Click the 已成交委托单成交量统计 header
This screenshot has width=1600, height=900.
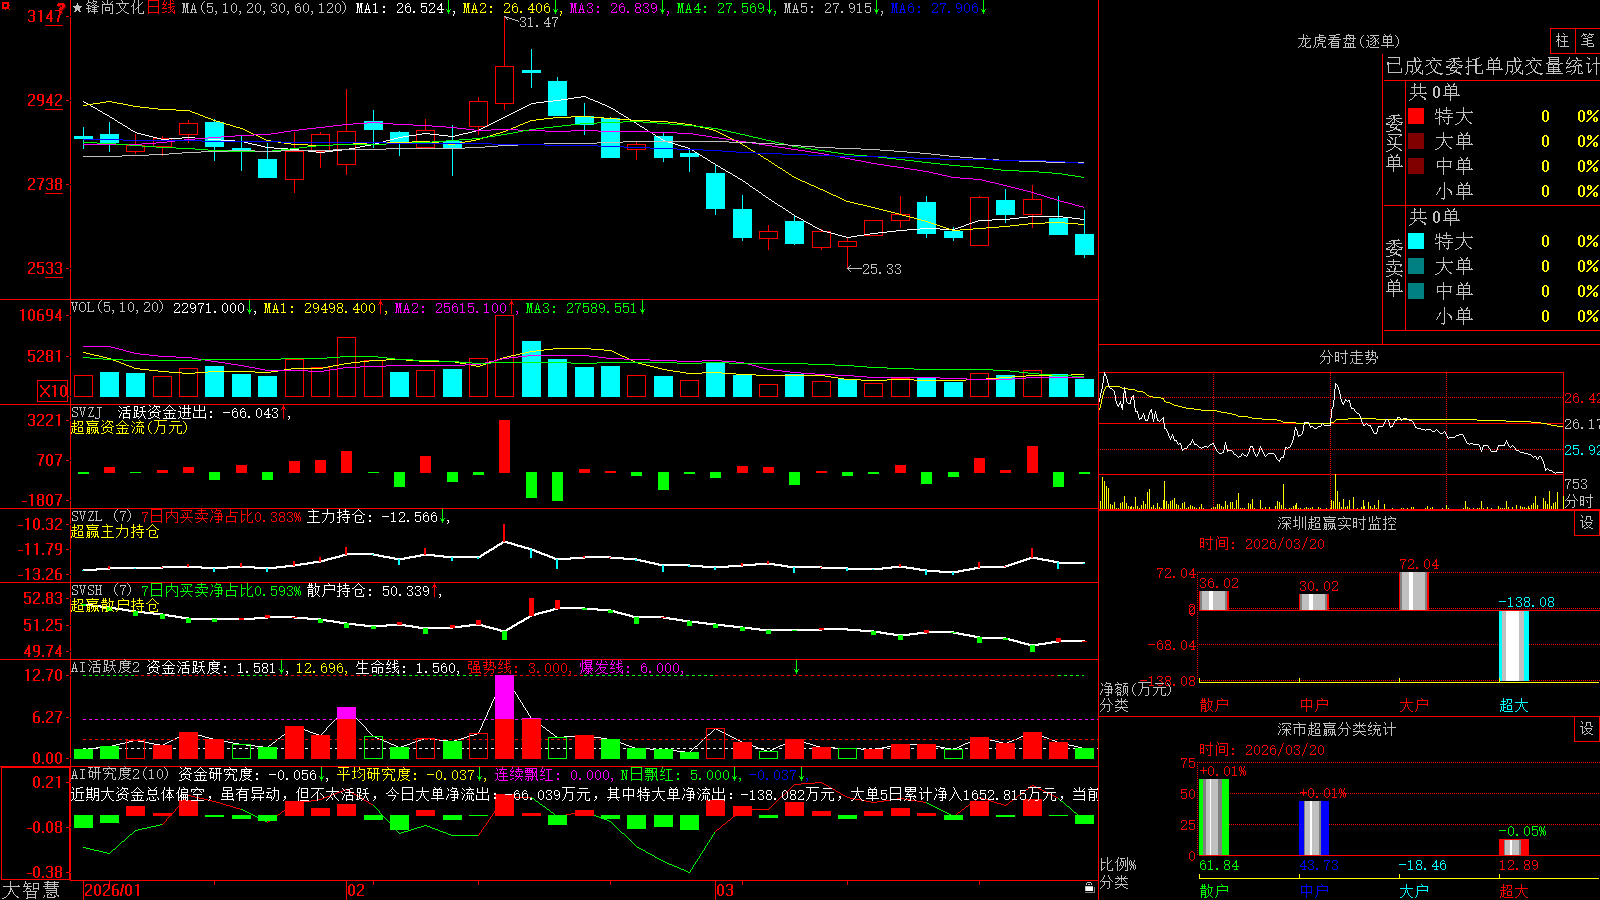1492,66
